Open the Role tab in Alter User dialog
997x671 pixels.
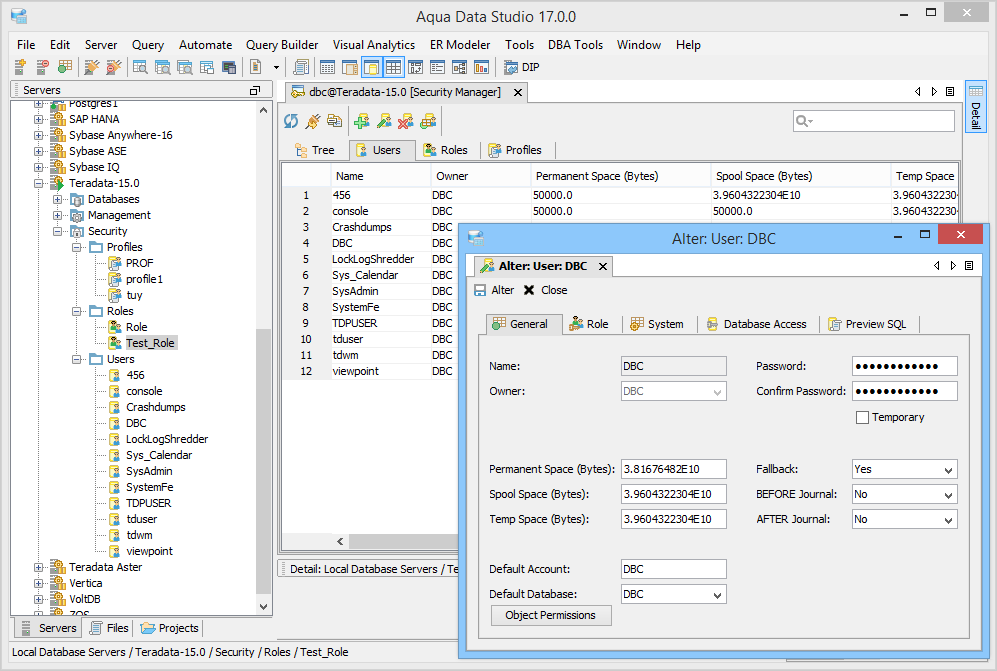[589, 324]
